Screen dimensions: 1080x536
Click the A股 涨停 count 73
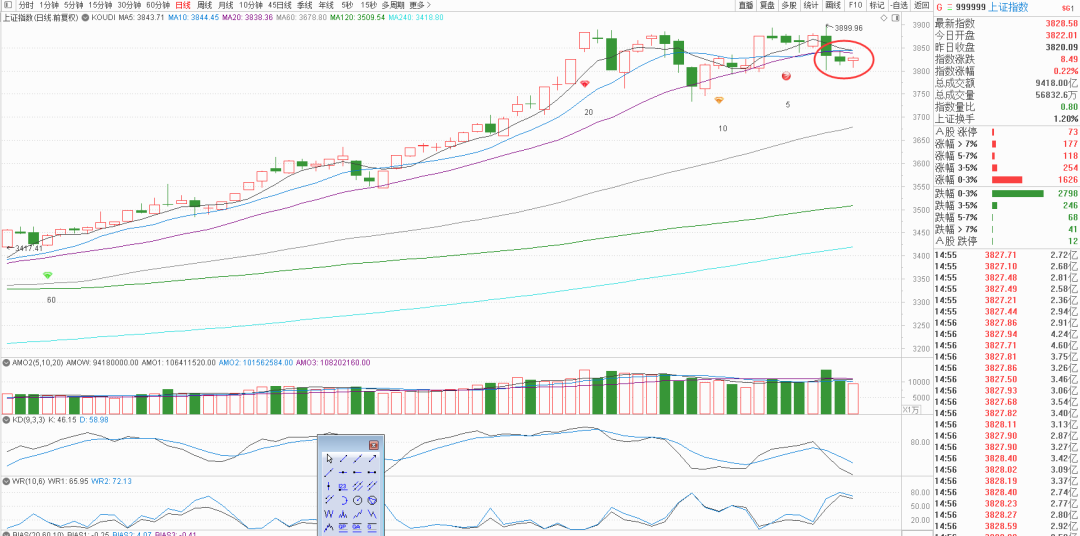point(1072,132)
